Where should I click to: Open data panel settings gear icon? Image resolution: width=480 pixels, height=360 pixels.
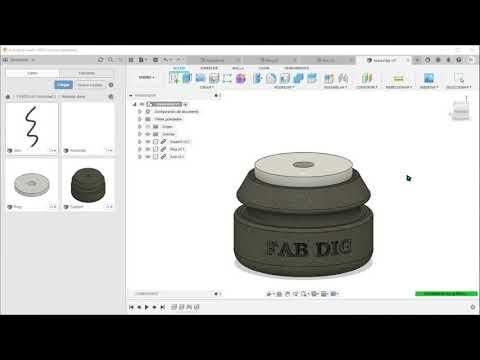pyautogui.click(x=111, y=85)
